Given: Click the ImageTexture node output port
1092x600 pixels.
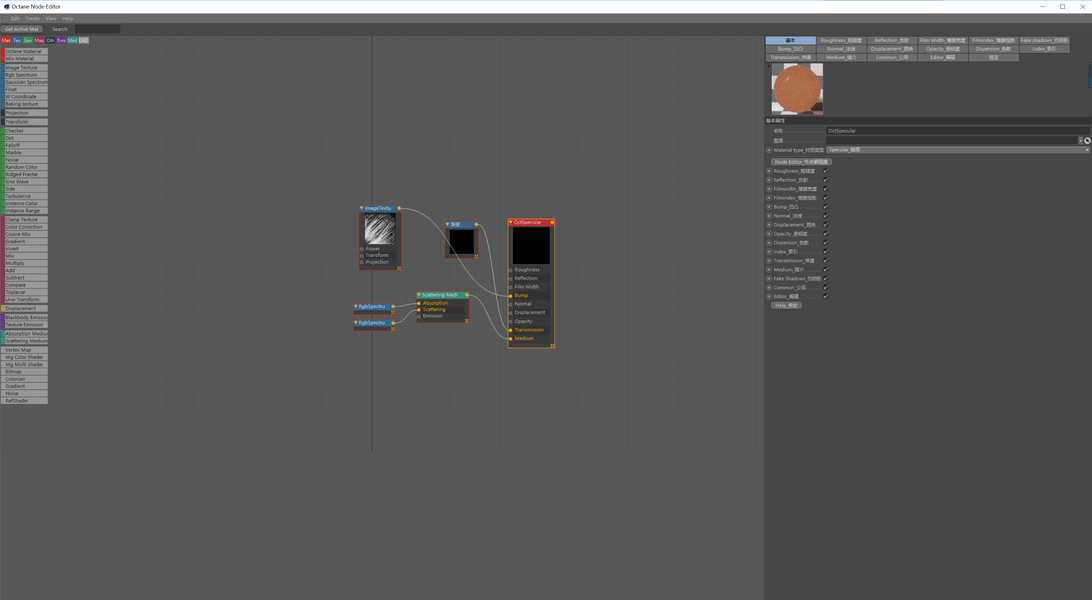Looking at the screenshot, I should (x=399, y=208).
